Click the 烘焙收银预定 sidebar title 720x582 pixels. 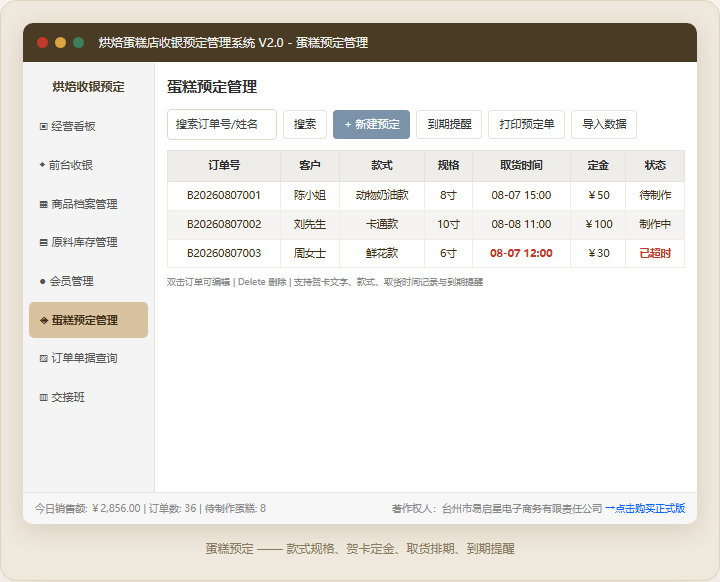tap(88, 87)
